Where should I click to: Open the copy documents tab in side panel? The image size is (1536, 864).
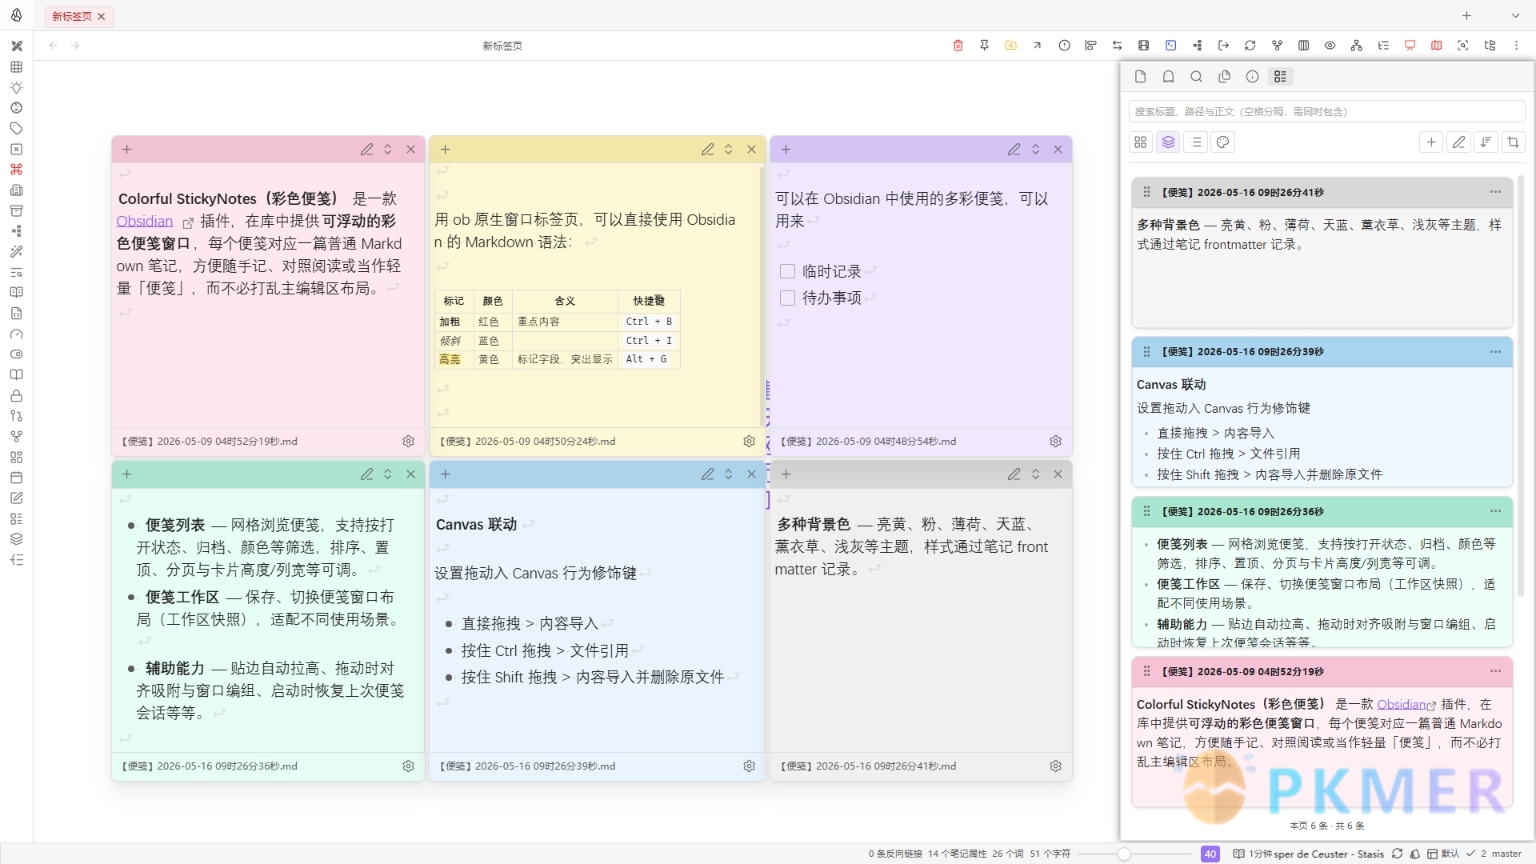[x=1224, y=76]
